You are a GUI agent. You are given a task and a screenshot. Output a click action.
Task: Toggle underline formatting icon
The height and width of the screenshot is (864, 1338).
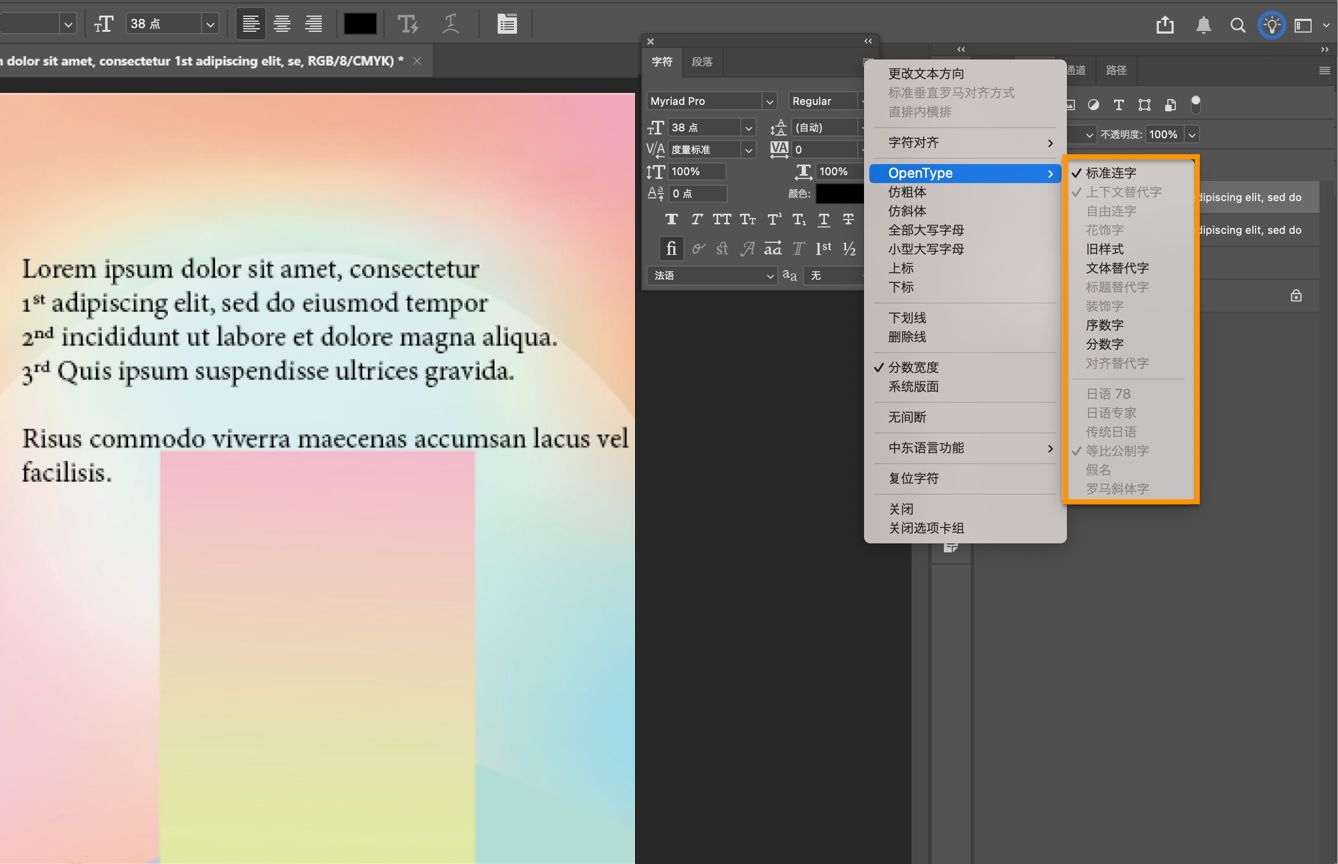822,219
